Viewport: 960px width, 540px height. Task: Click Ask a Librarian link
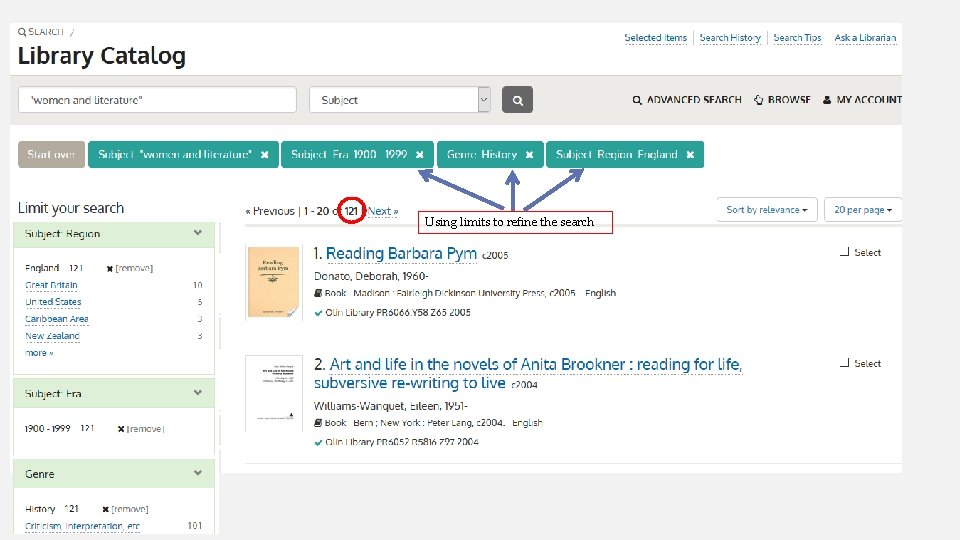point(865,38)
